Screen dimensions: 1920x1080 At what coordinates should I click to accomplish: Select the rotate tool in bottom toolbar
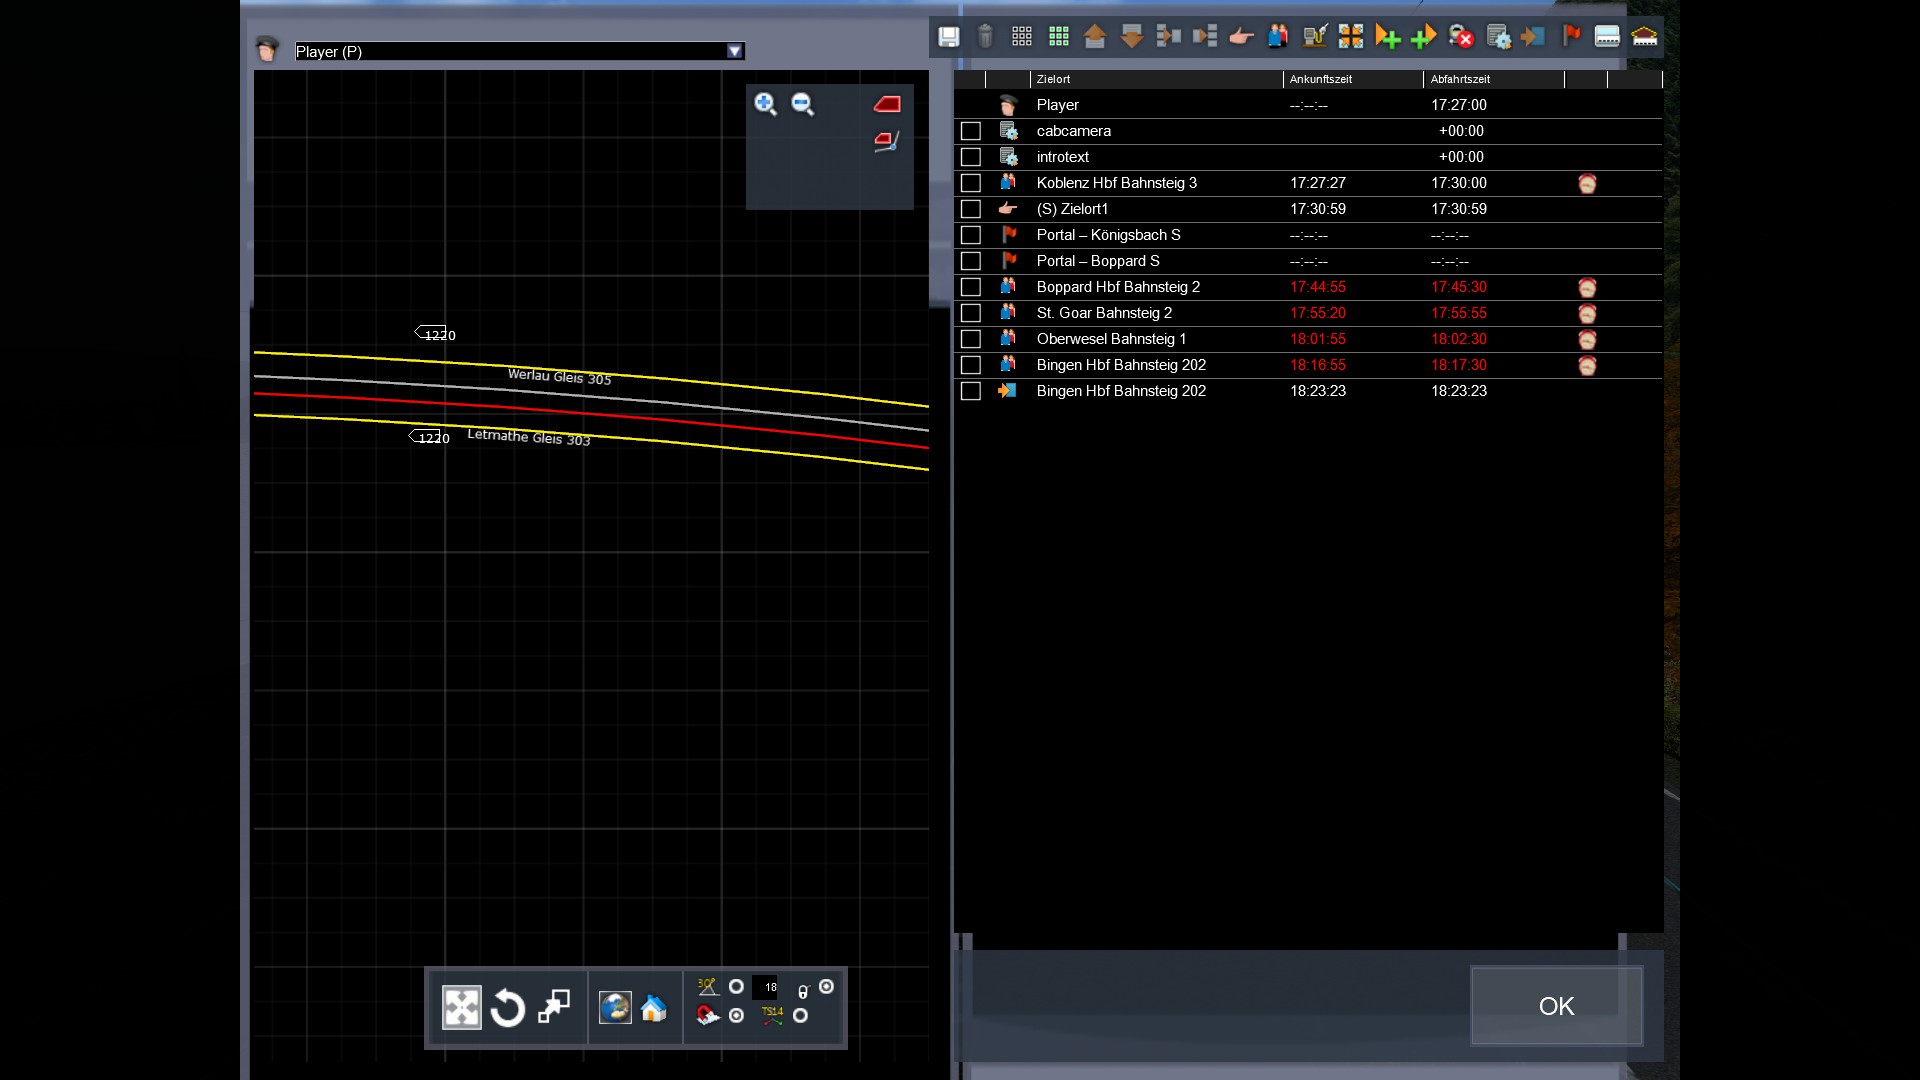[x=507, y=1008]
